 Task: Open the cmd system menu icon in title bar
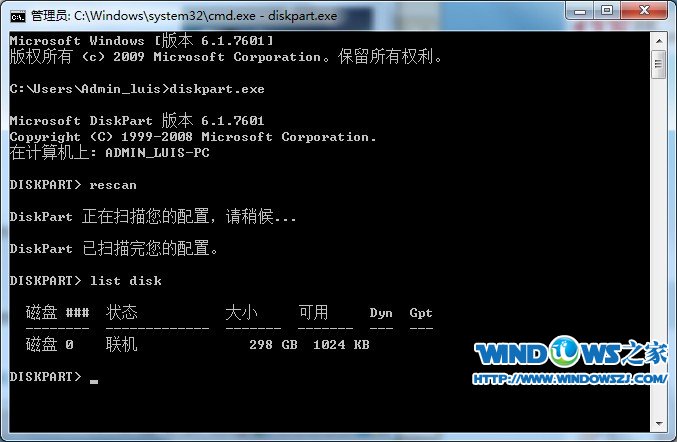point(18,16)
